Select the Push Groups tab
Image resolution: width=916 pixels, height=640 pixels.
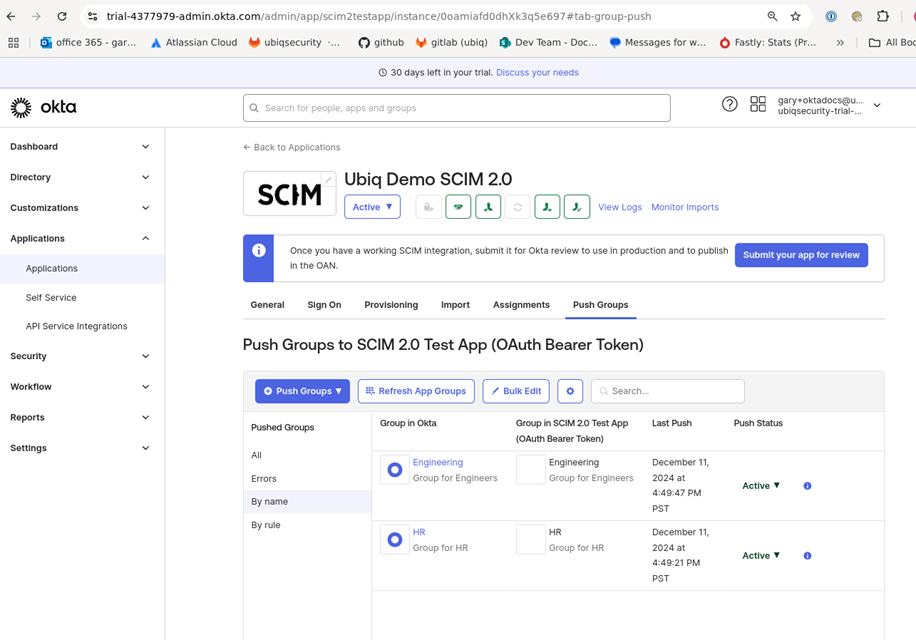pos(601,305)
